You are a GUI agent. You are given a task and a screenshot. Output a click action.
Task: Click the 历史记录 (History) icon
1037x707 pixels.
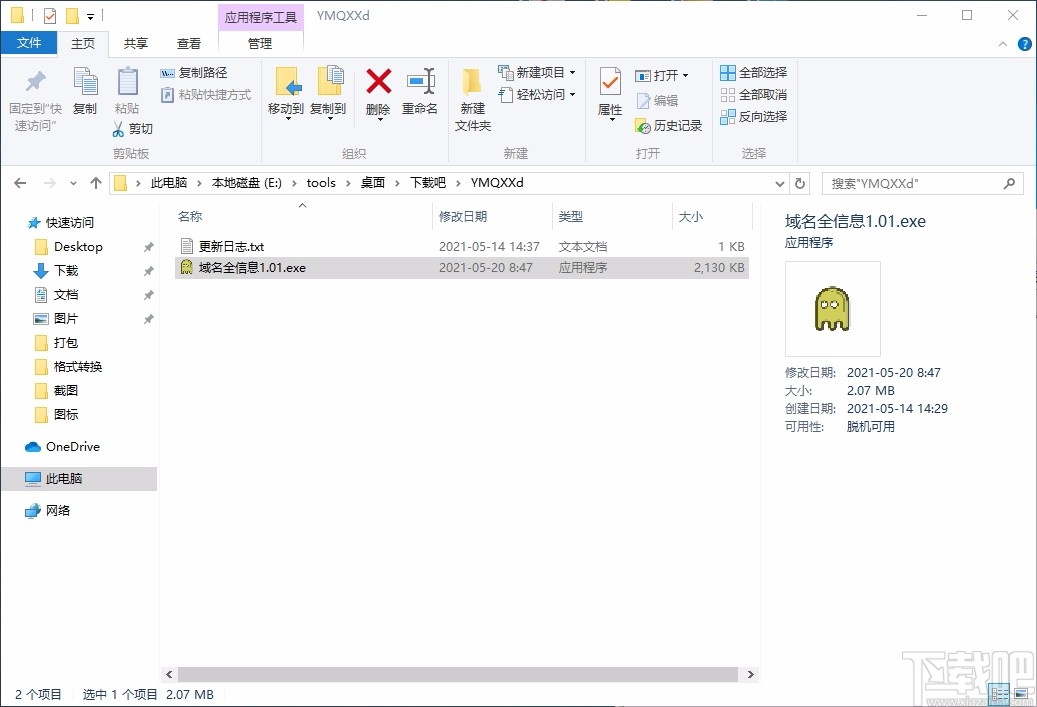pyautogui.click(x=652, y=126)
